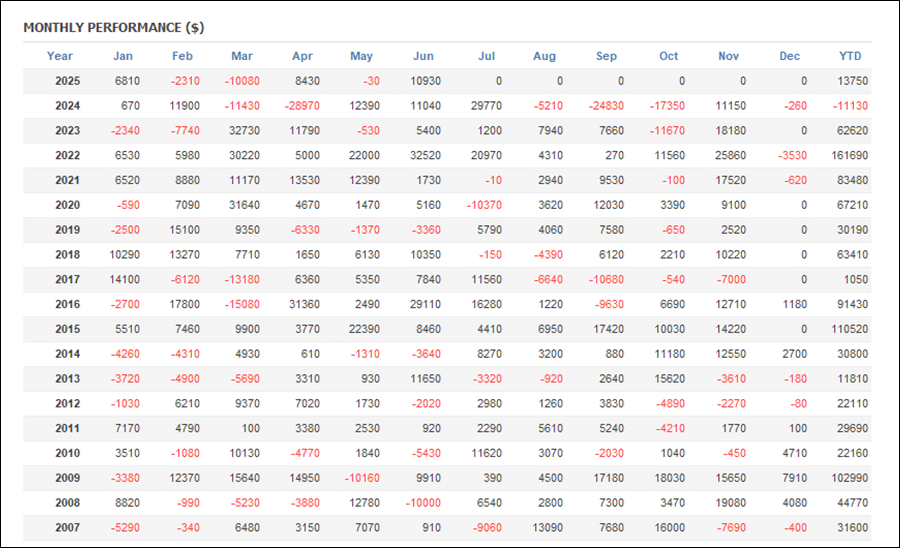Click 2009 May value -10160
The width and height of the screenshot is (900, 548).
pyautogui.click(x=362, y=478)
